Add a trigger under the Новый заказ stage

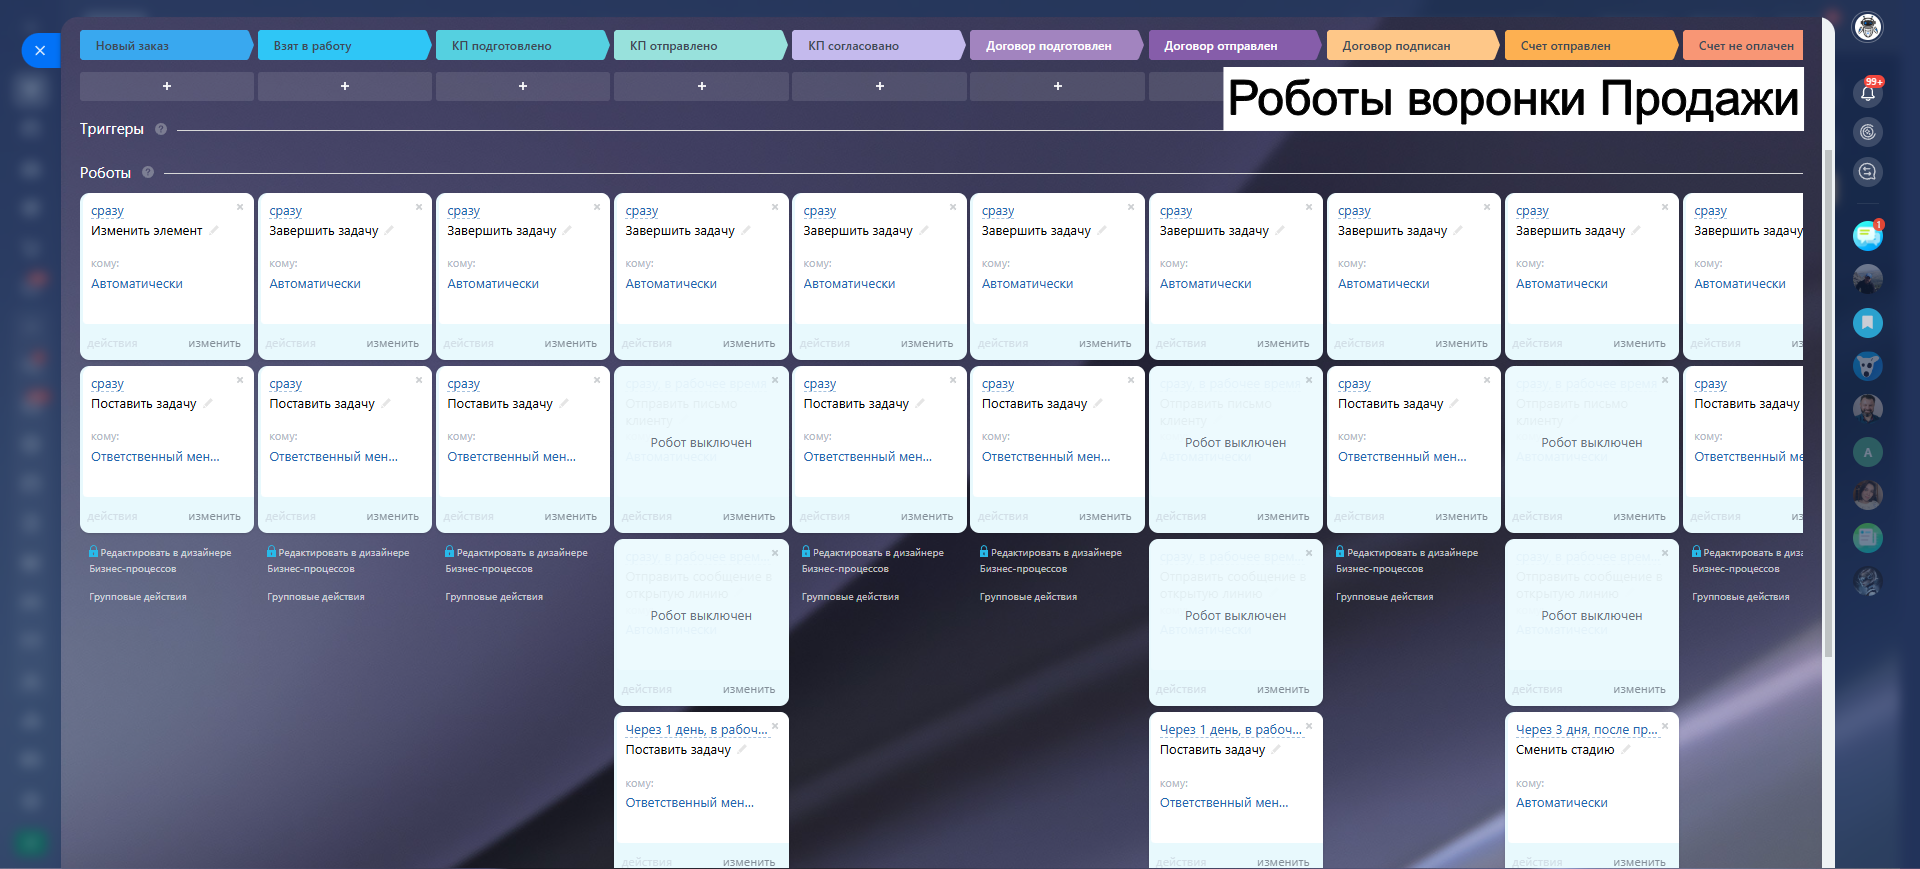click(167, 86)
